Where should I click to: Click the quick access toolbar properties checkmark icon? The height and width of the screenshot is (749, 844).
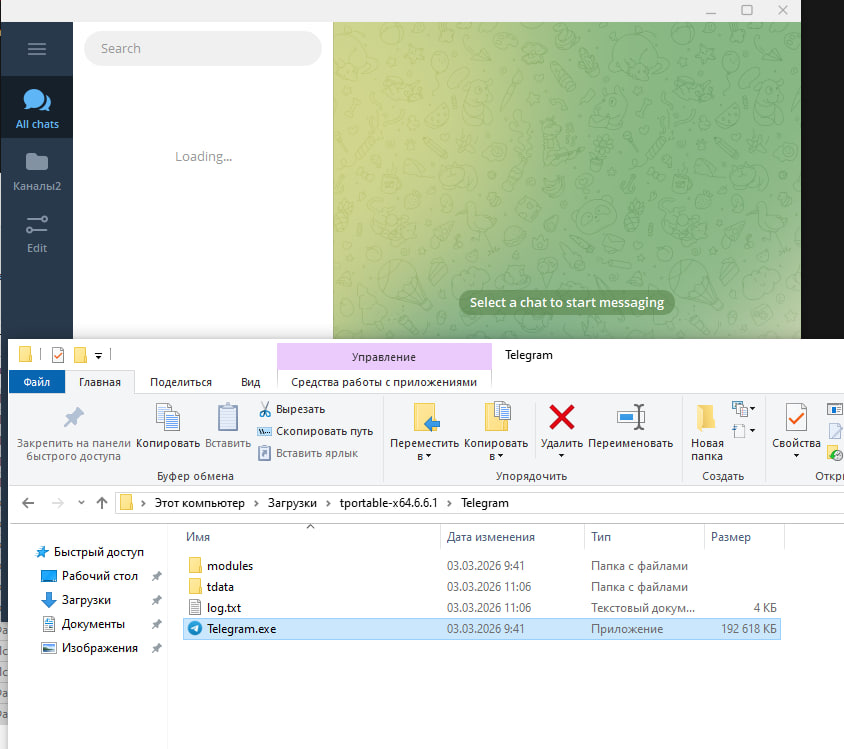coord(58,355)
